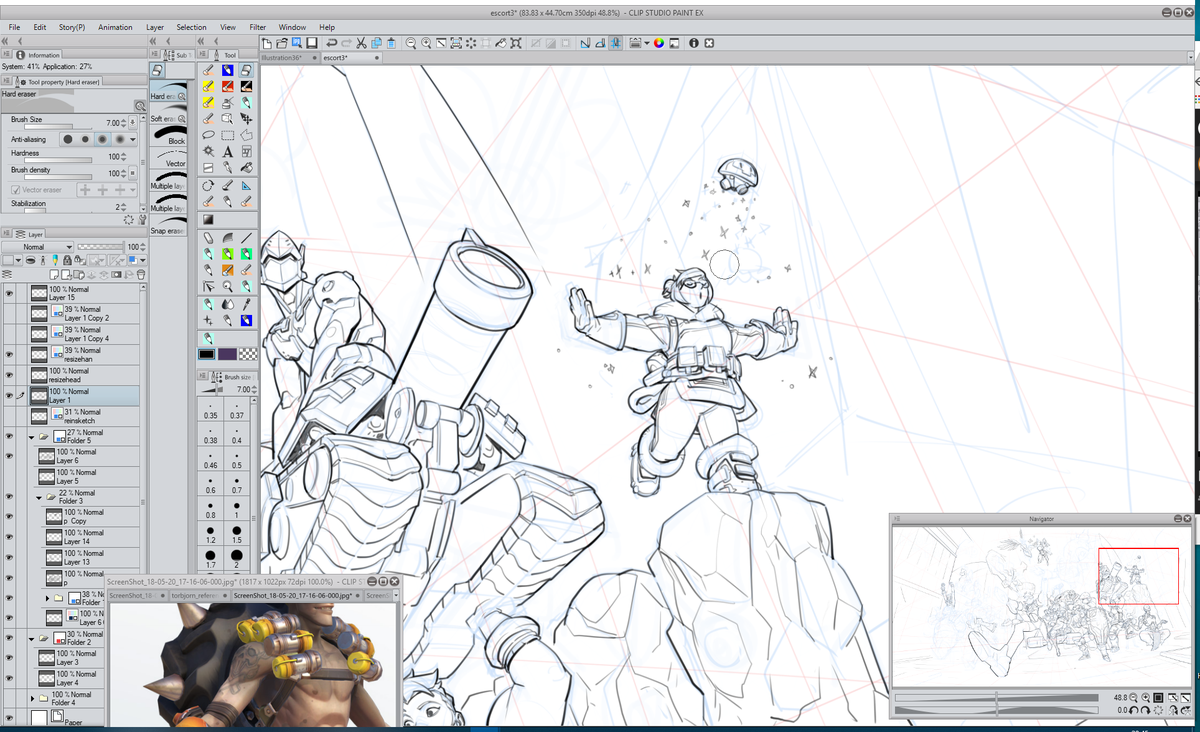Click the New document icon

tap(267, 43)
